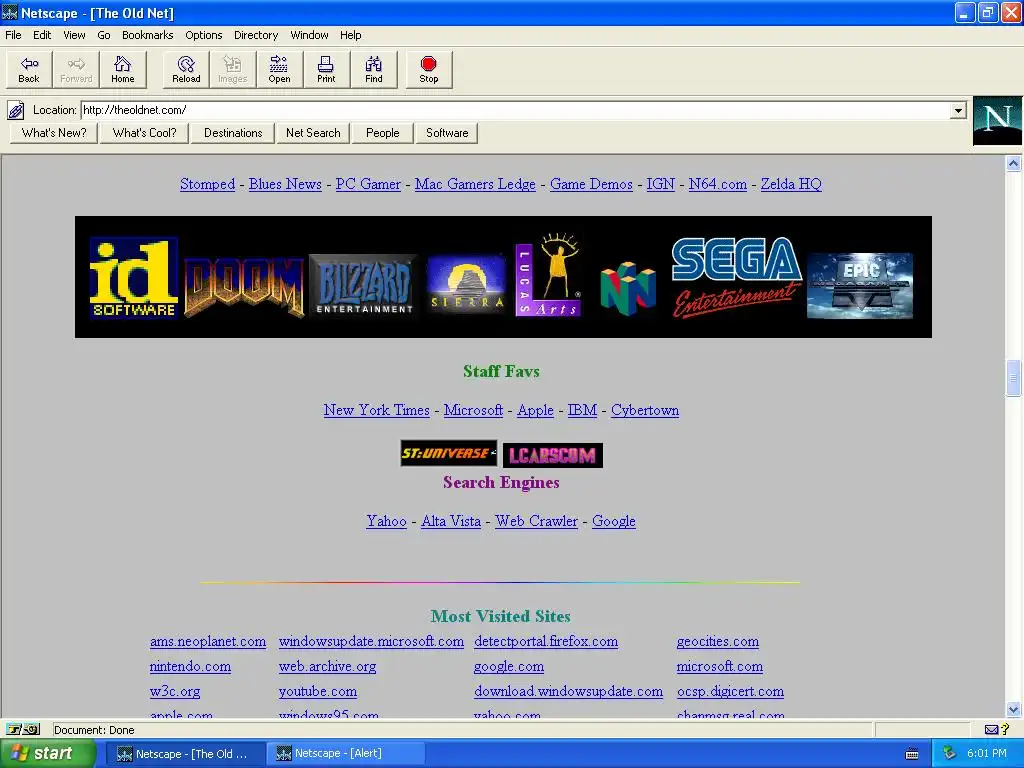Click inside the Location URL field
The image size is (1024, 768).
[515, 110]
